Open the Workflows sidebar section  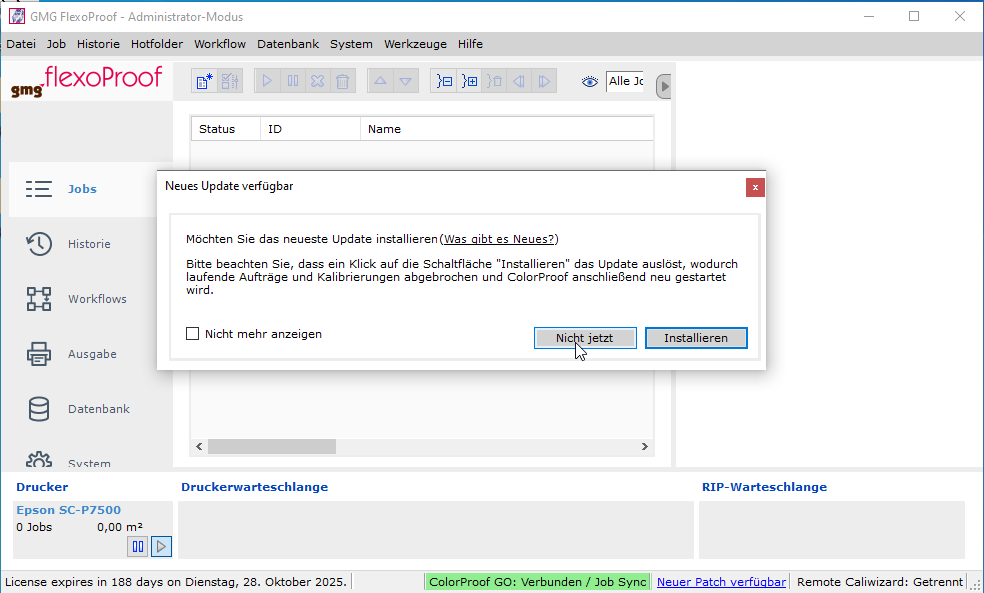(x=83, y=299)
